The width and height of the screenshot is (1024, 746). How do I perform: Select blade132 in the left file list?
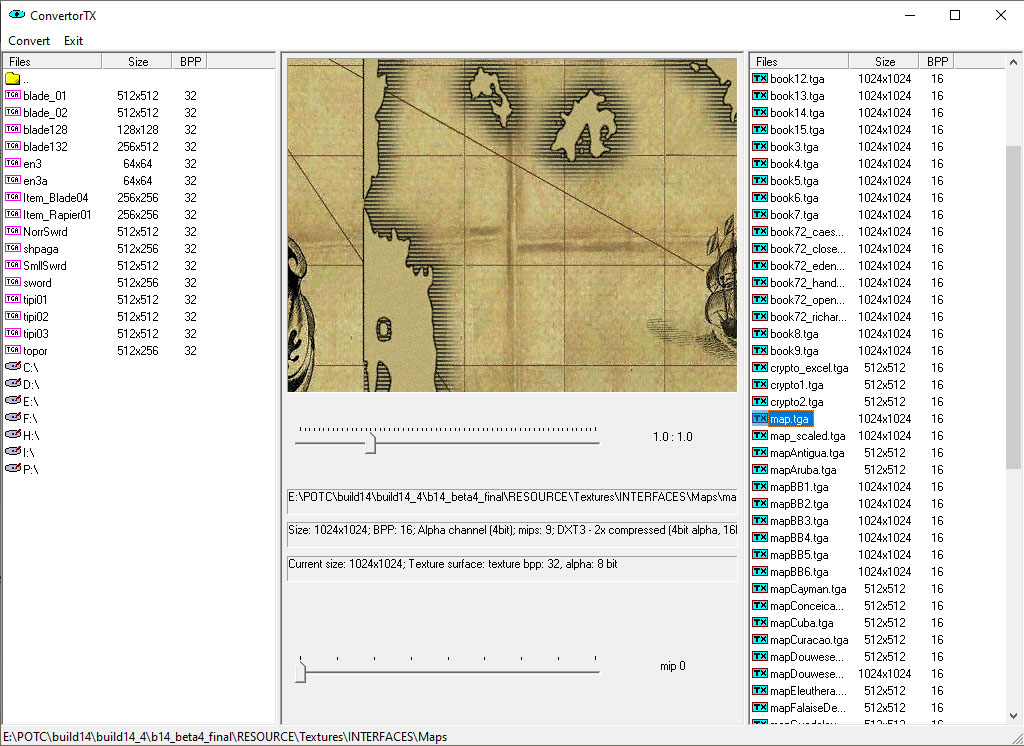(45, 146)
